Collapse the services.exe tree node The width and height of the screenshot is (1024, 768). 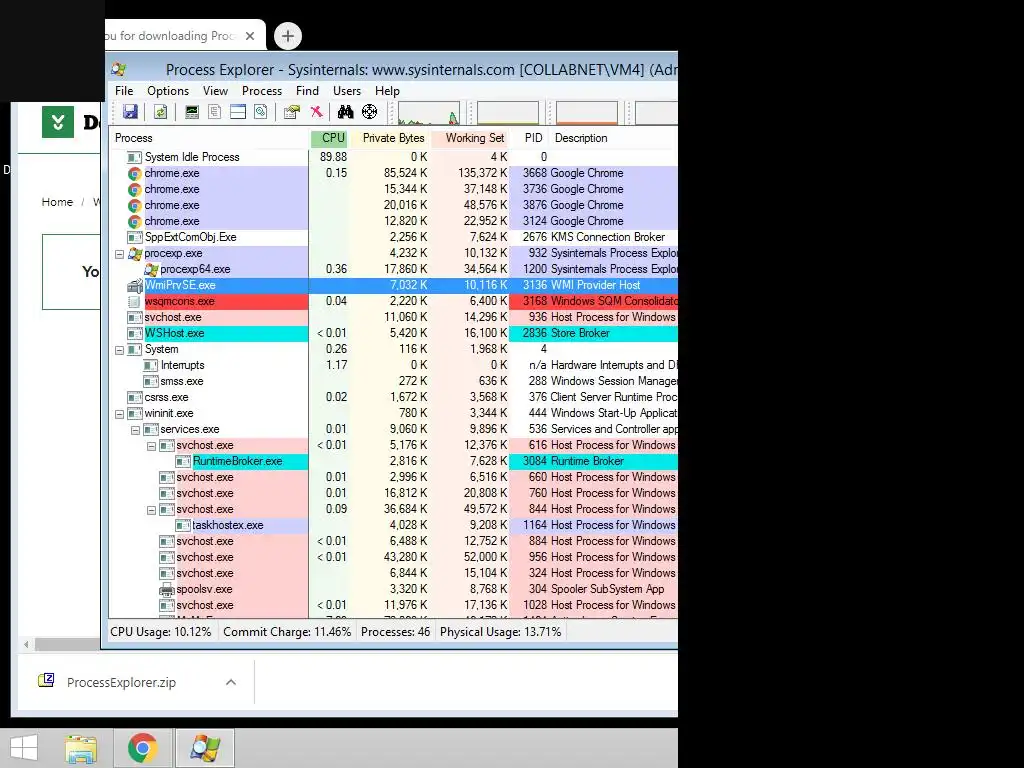pos(135,430)
